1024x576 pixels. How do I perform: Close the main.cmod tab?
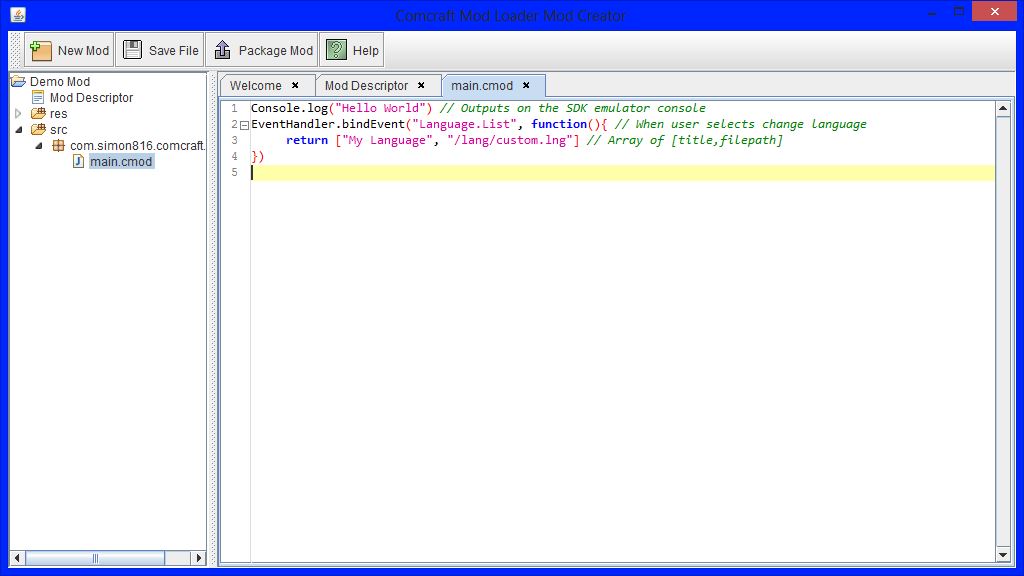(x=525, y=85)
